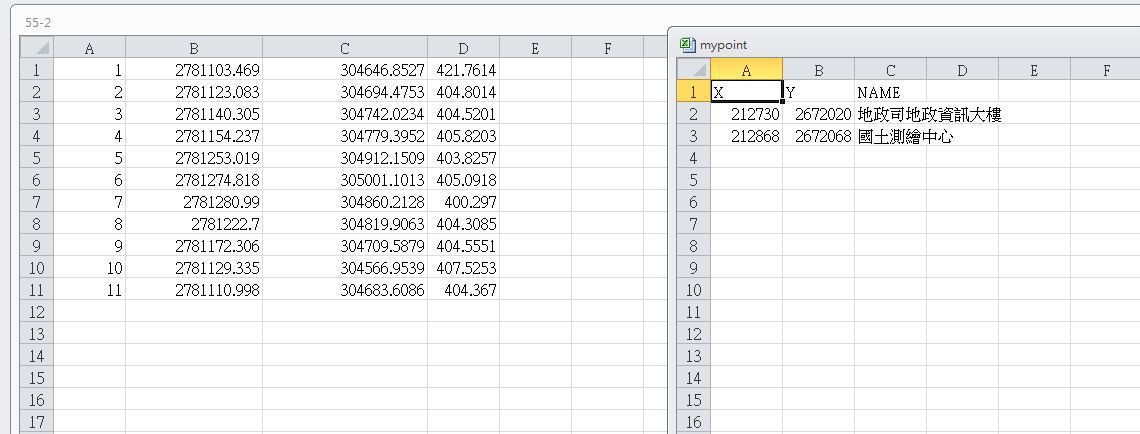Click cell containing 304683.6086
1140x434 pixels.
coord(345,290)
